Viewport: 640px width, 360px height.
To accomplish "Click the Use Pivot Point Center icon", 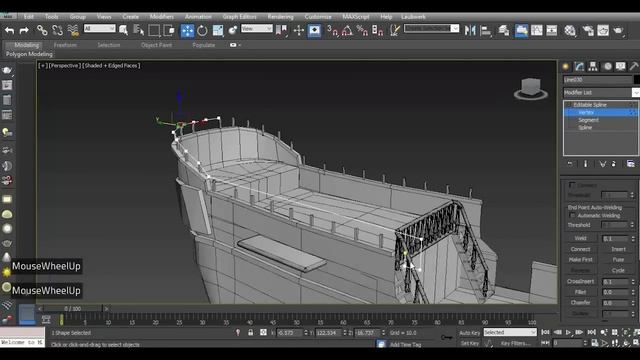I will 281,30.
